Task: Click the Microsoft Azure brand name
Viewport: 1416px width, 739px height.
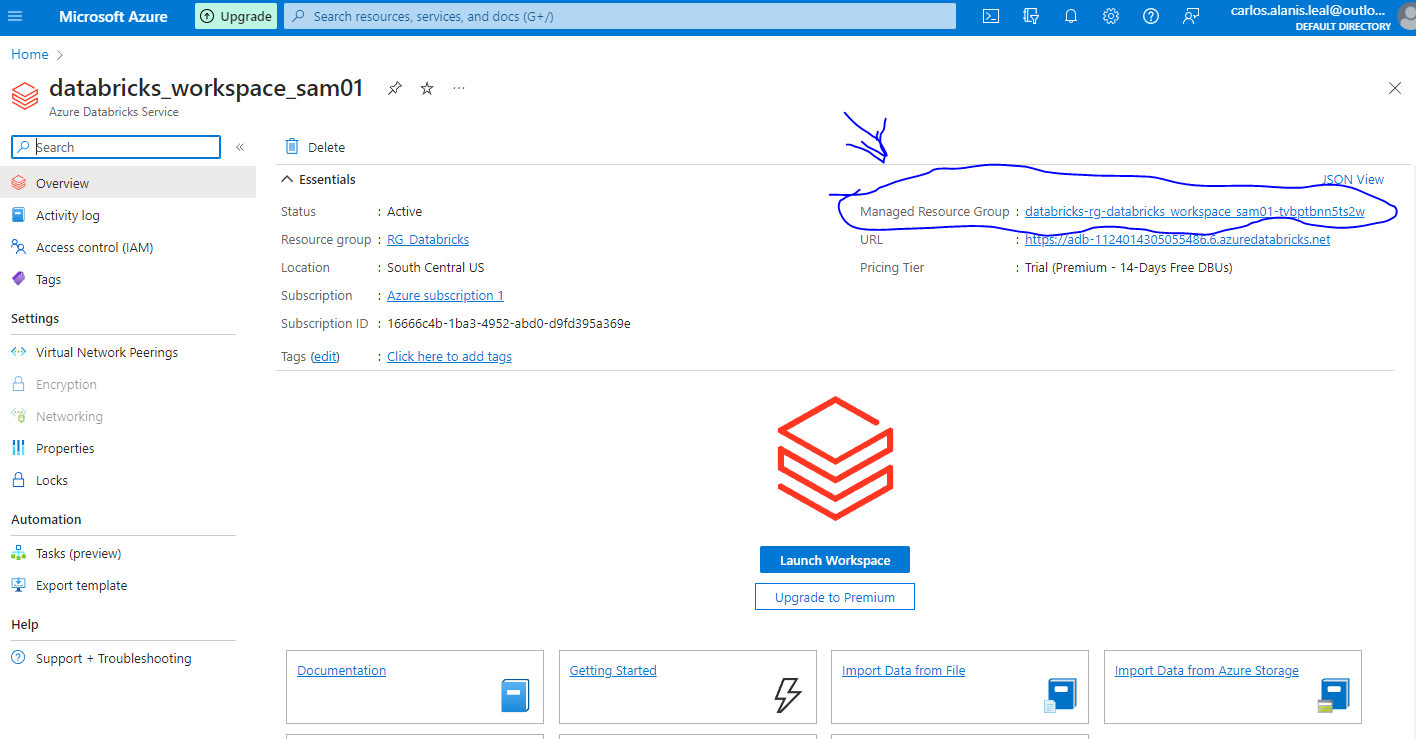Action: (x=113, y=16)
